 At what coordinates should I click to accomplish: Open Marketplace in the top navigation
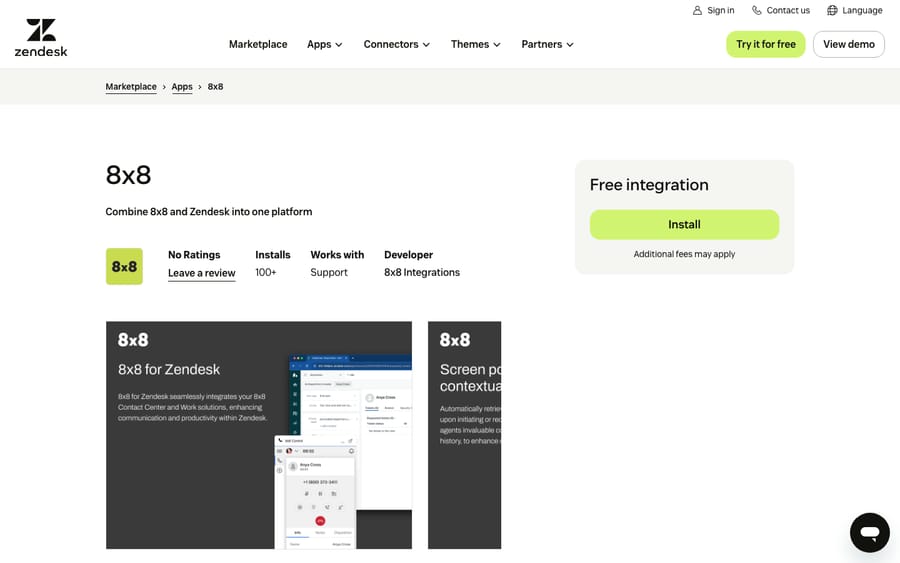click(x=258, y=44)
